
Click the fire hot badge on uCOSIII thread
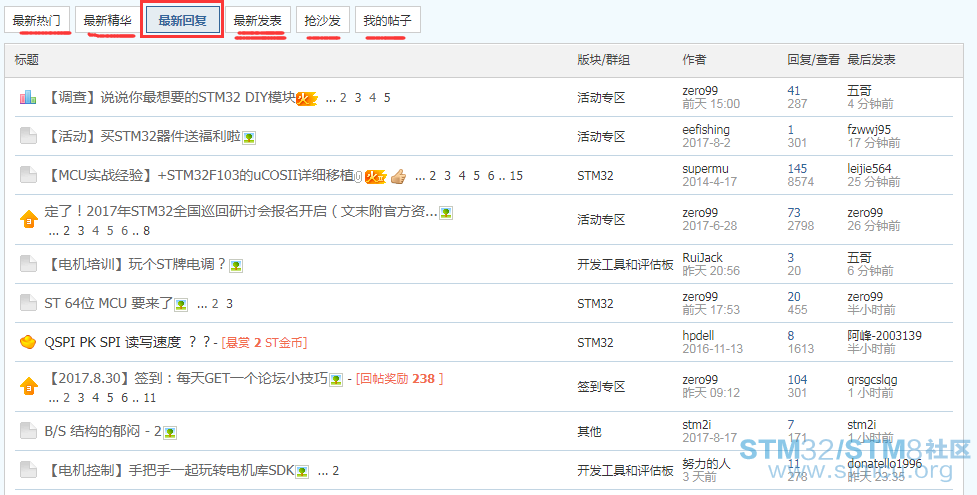point(375,176)
